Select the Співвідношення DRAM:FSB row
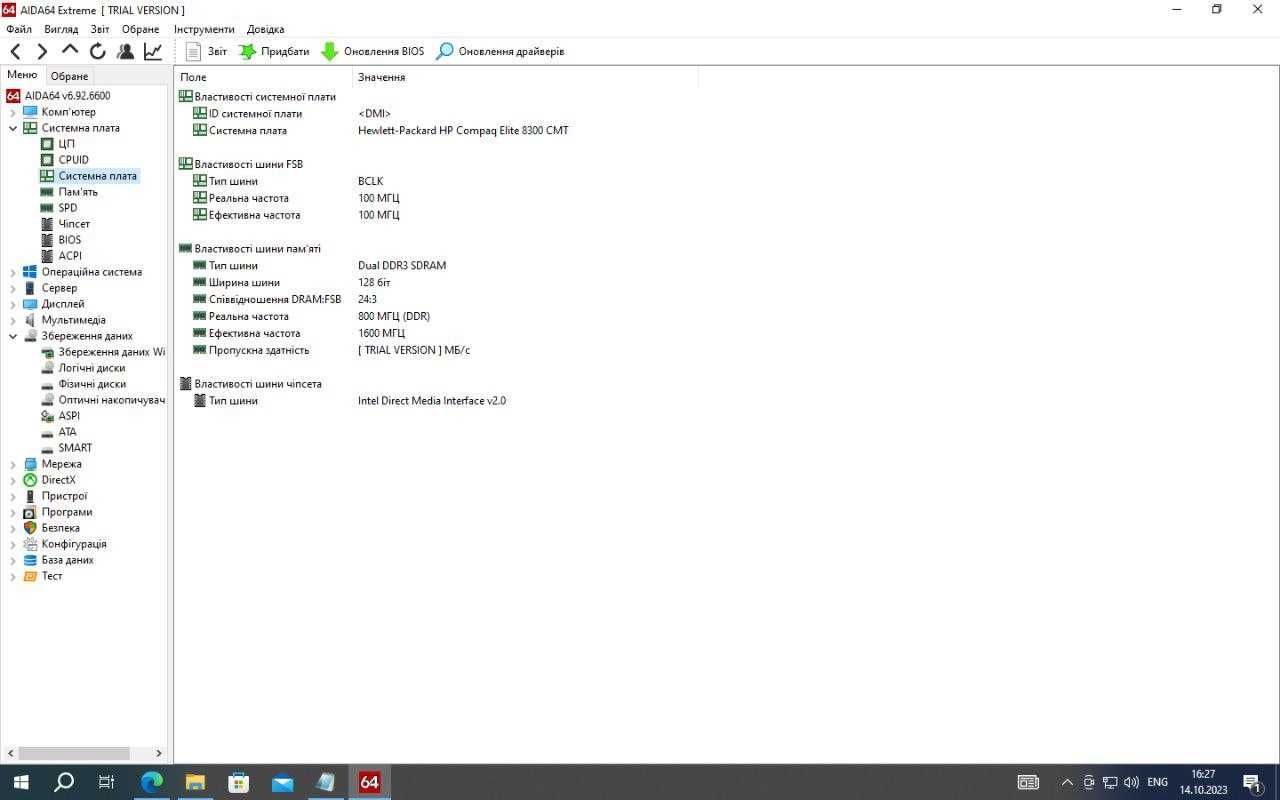This screenshot has height=800, width=1280. [437, 299]
